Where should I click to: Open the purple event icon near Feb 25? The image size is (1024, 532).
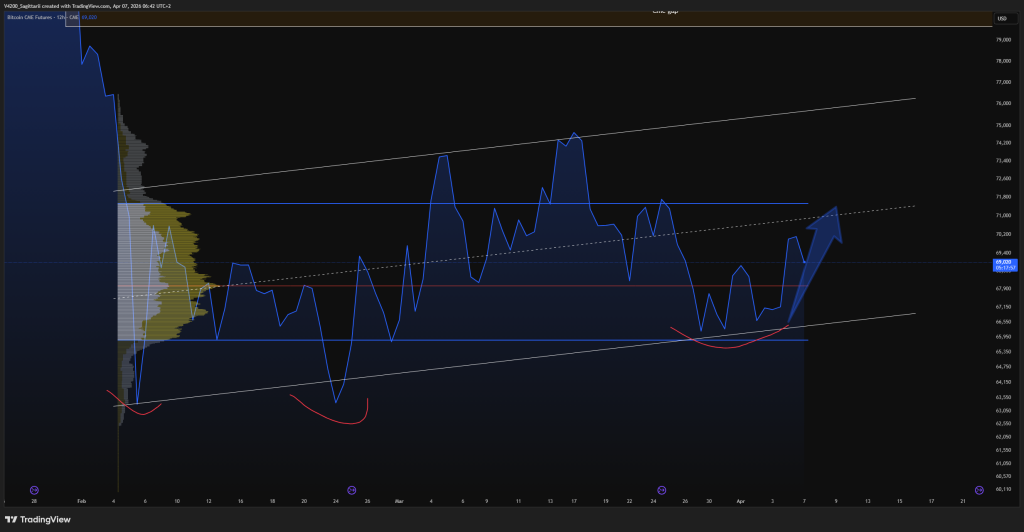[x=352, y=489]
